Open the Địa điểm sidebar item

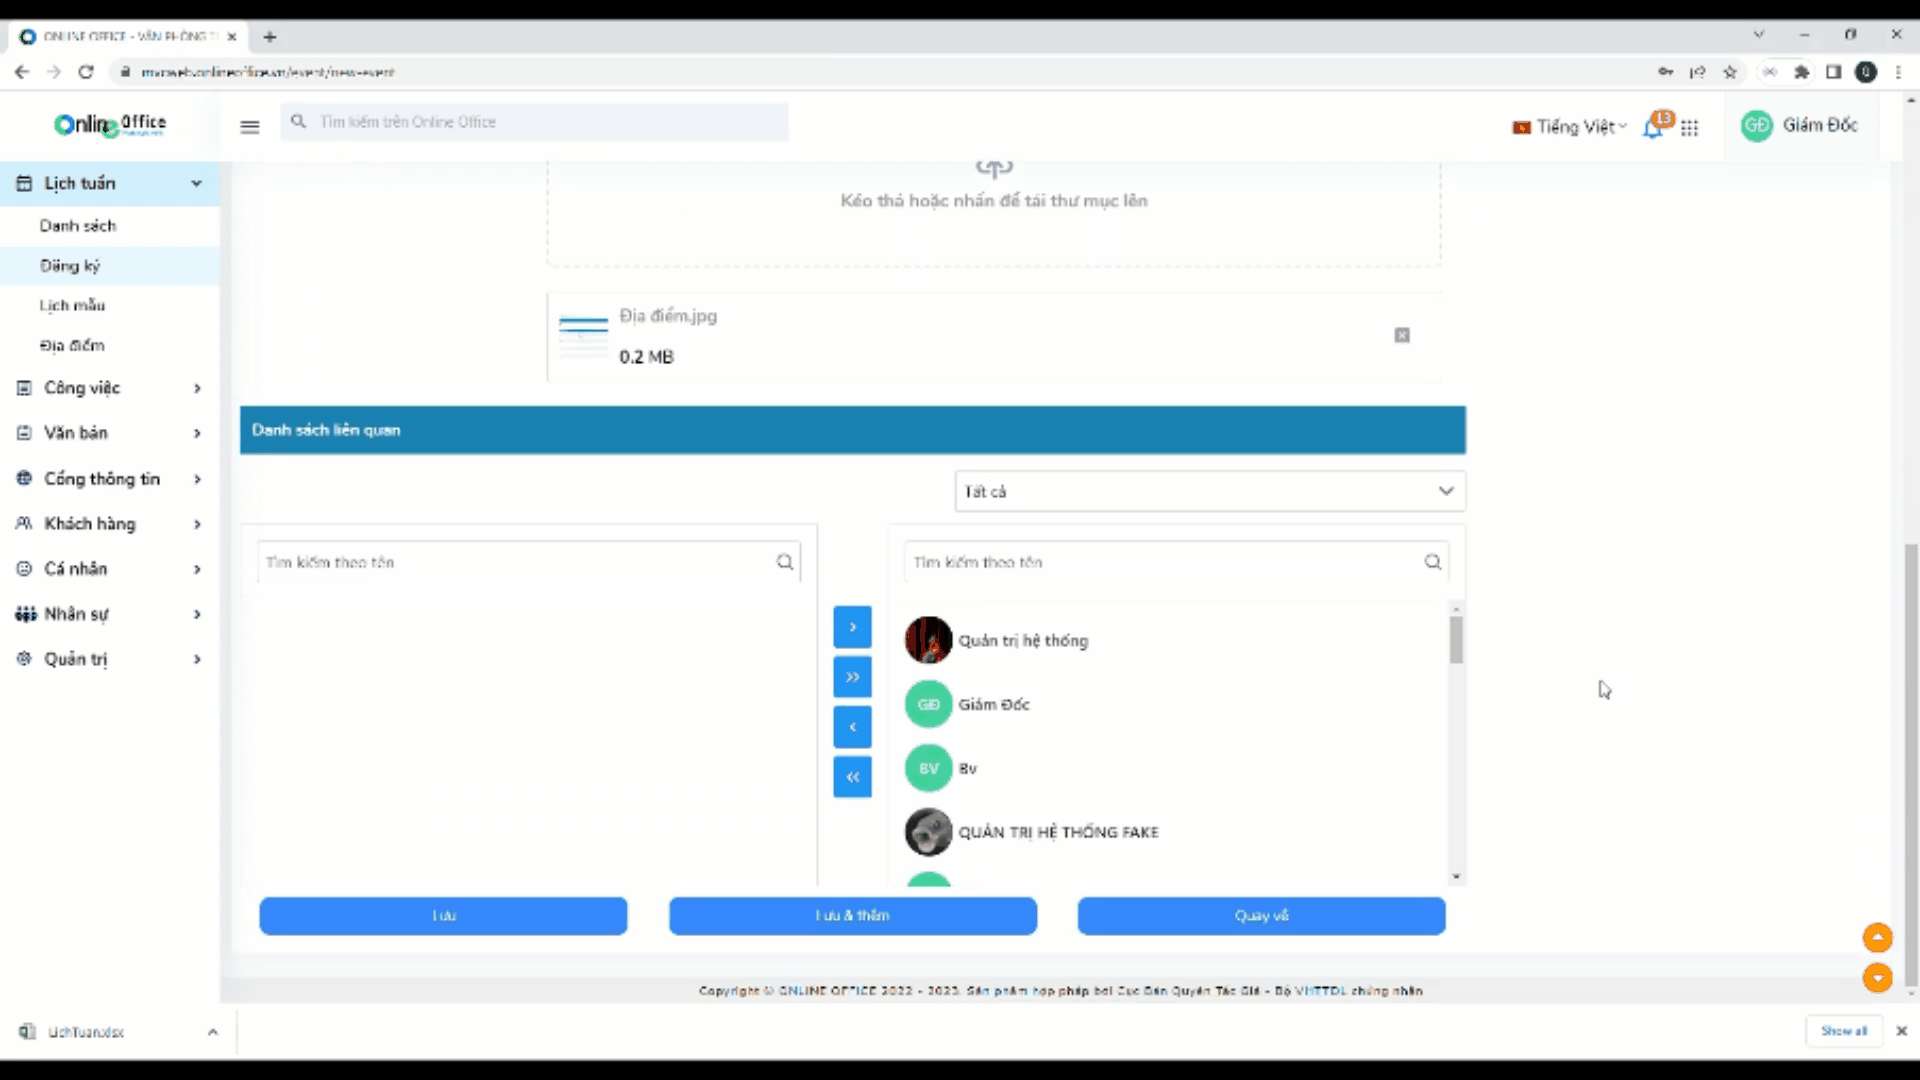point(72,346)
